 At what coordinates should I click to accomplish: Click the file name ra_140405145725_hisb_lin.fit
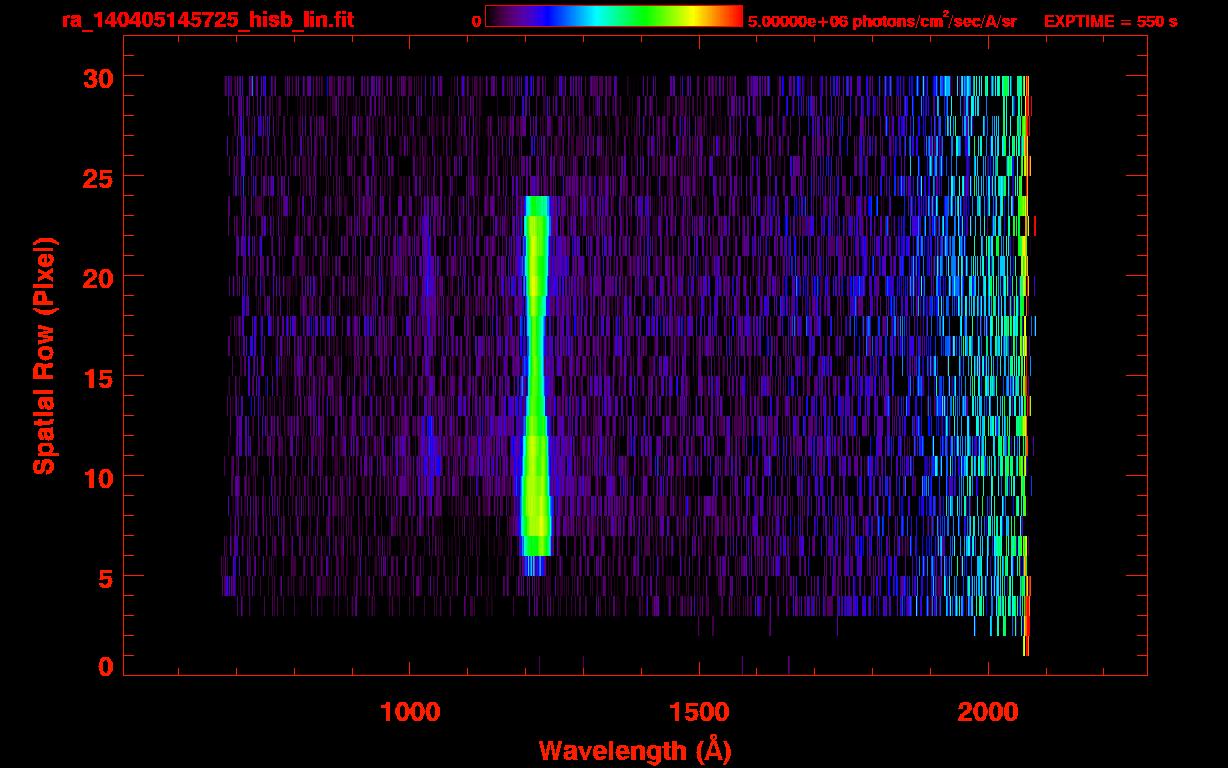(207, 20)
